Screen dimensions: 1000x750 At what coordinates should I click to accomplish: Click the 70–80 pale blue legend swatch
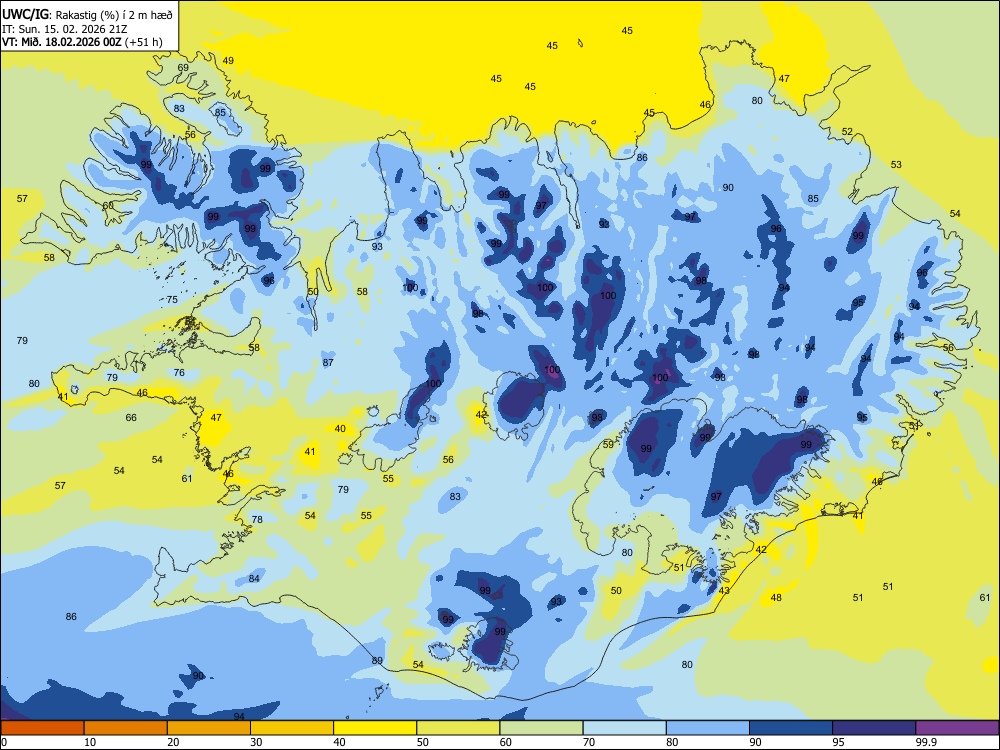[x=624, y=728]
